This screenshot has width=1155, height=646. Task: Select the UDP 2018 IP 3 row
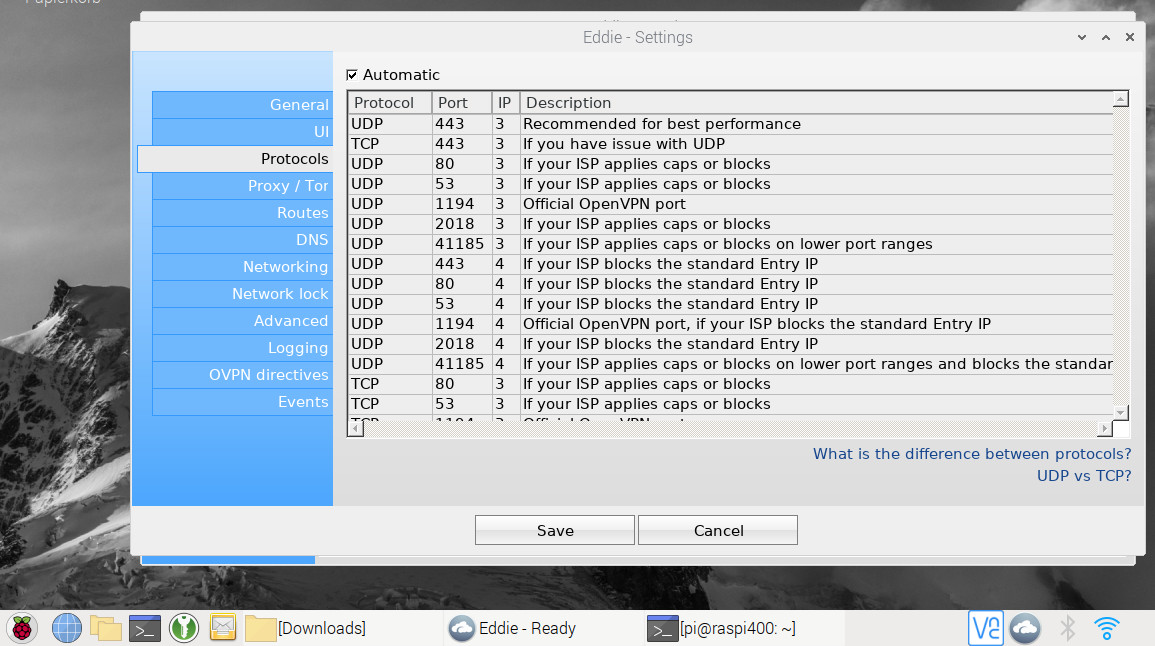click(730, 224)
